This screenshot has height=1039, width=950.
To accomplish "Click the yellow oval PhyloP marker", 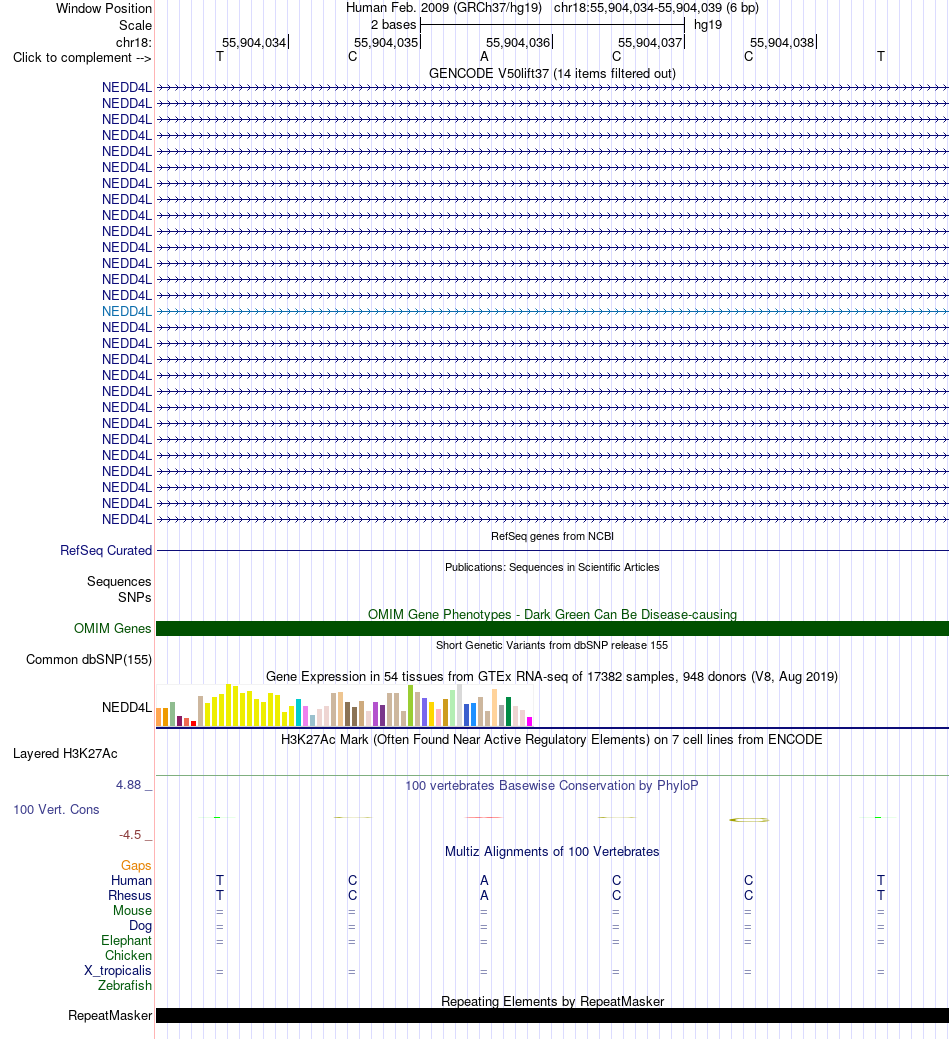I will coord(749,820).
